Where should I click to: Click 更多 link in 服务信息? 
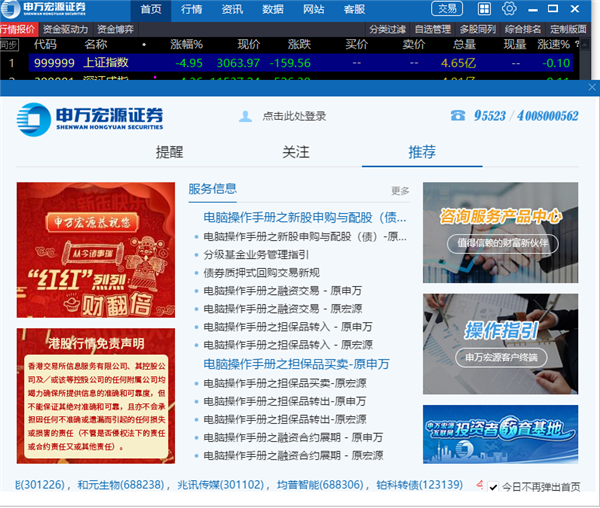tap(400, 190)
